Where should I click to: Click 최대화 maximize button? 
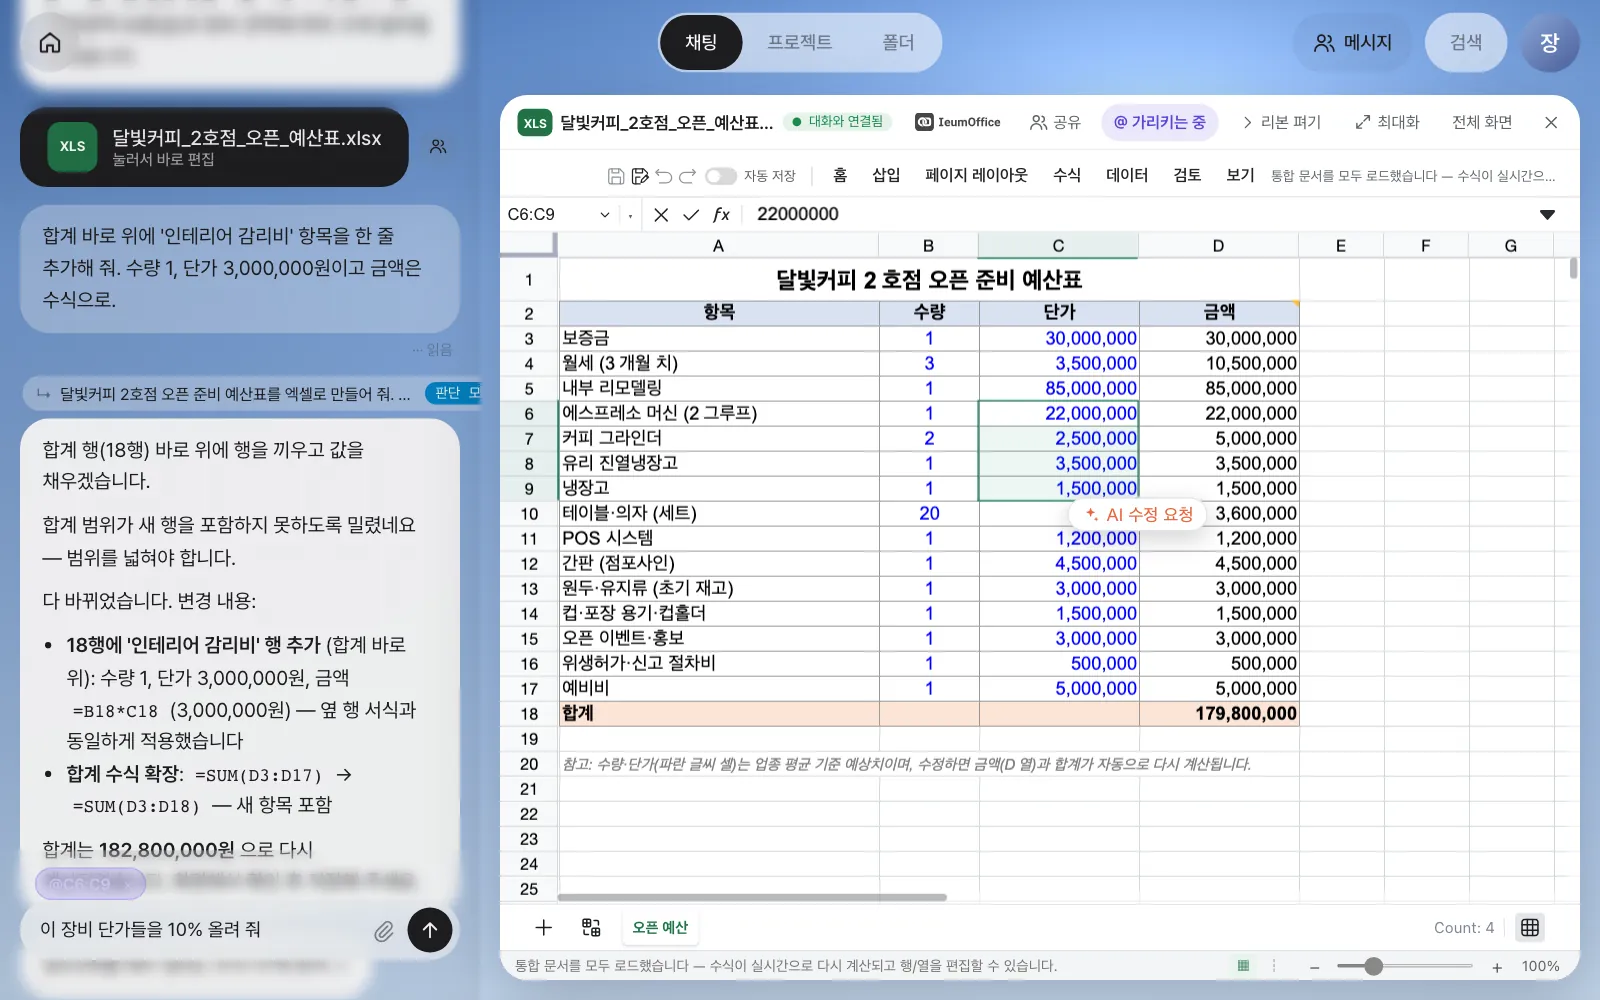[1386, 122]
